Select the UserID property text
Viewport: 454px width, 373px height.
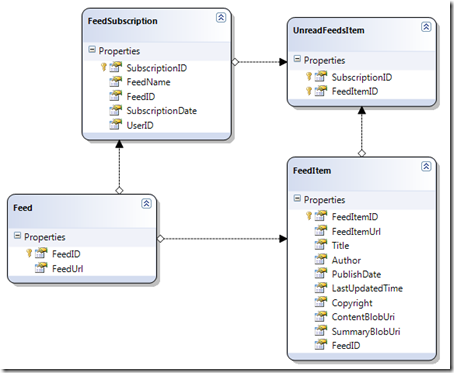click(140, 126)
